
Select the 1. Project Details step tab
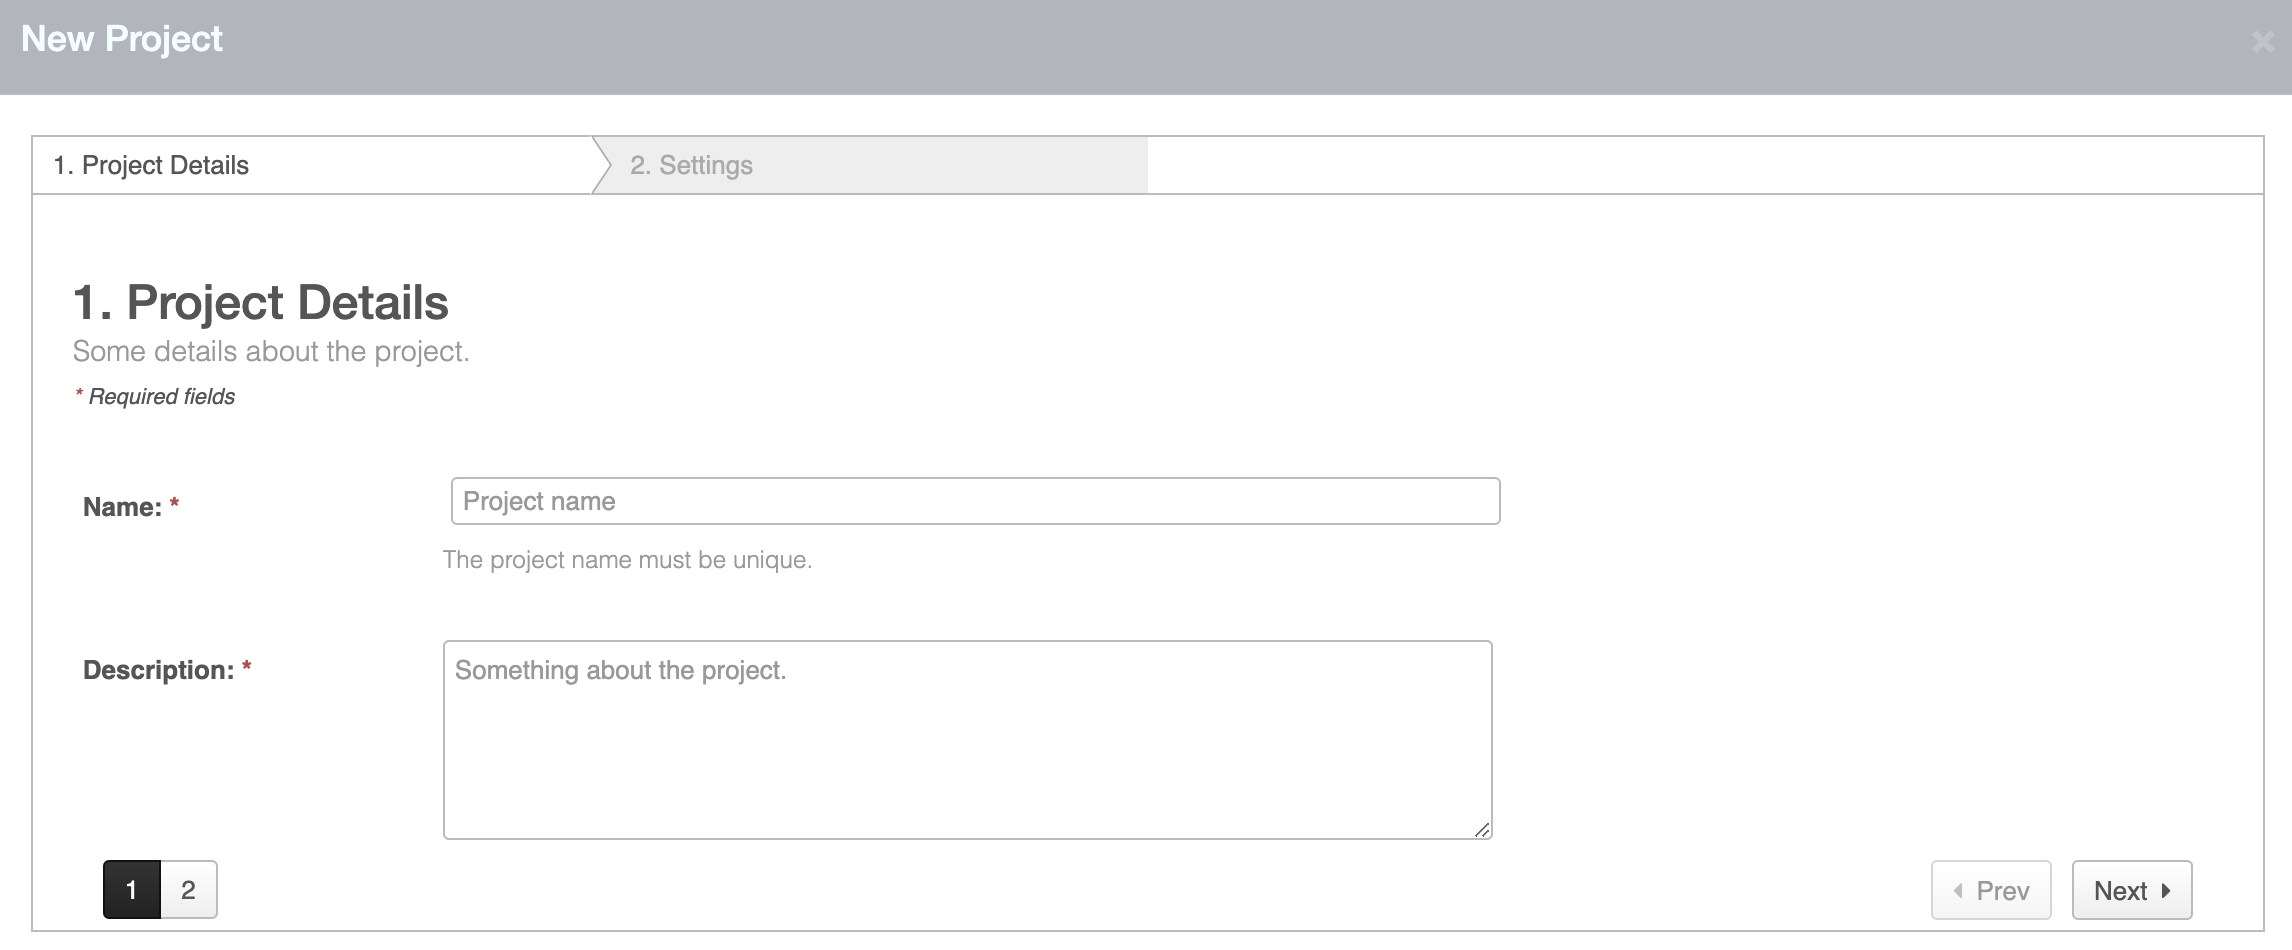151,165
